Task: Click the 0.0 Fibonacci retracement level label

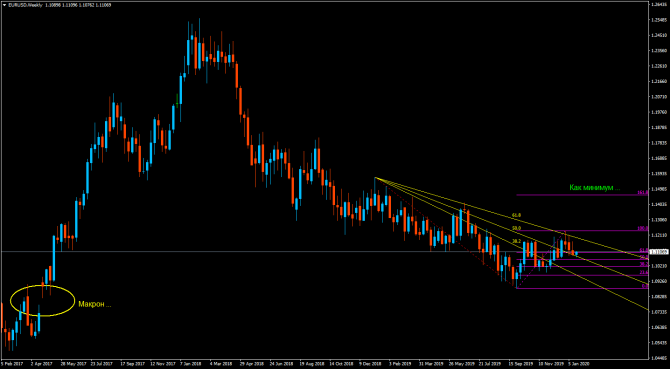Action: point(645,286)
